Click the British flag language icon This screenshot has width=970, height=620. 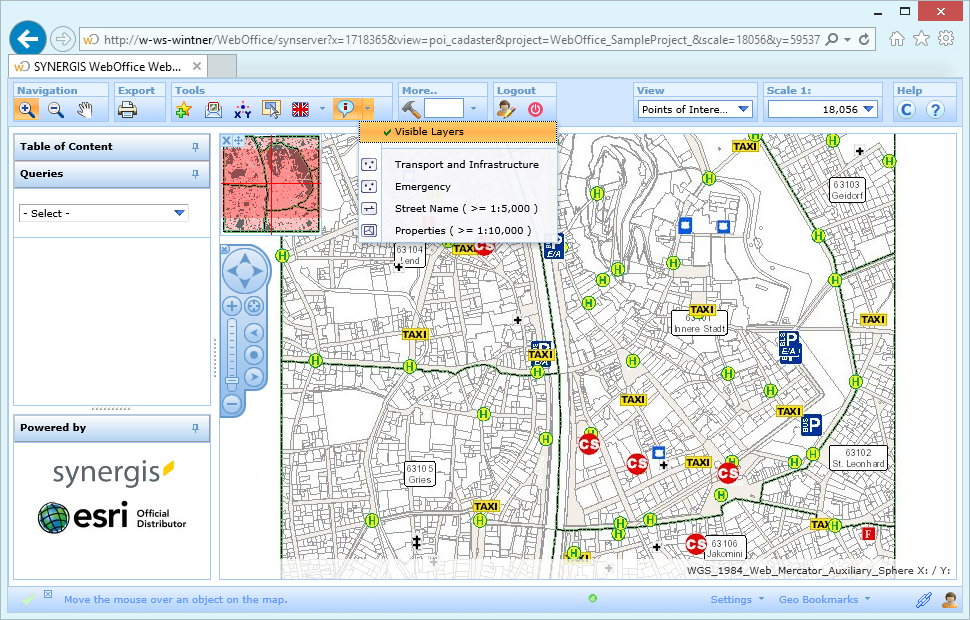pos(300,110)
